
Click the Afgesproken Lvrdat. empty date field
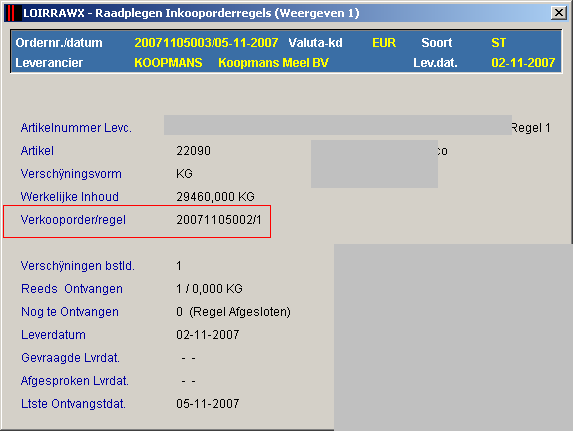(189, 381)
